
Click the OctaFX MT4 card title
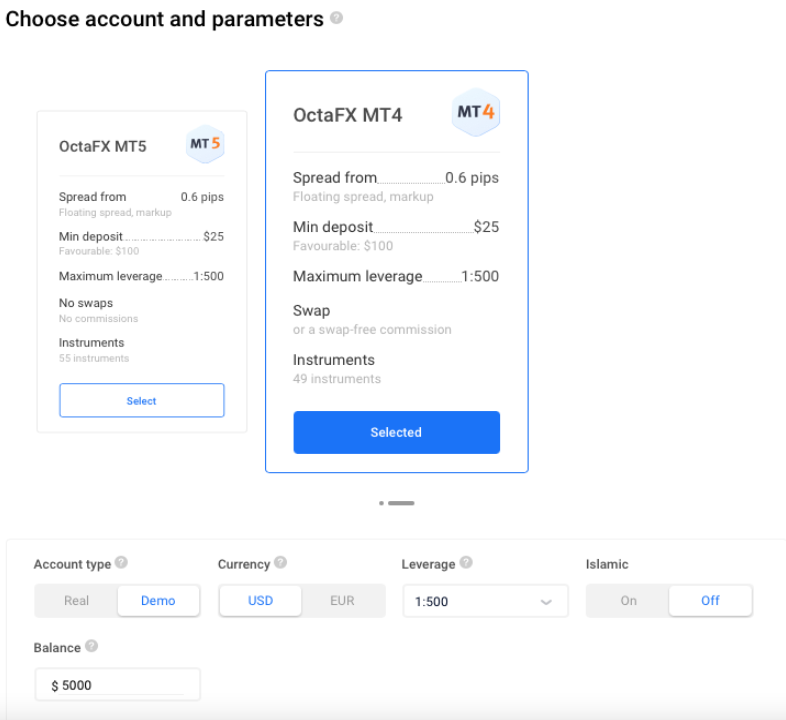tap(347, 115)
